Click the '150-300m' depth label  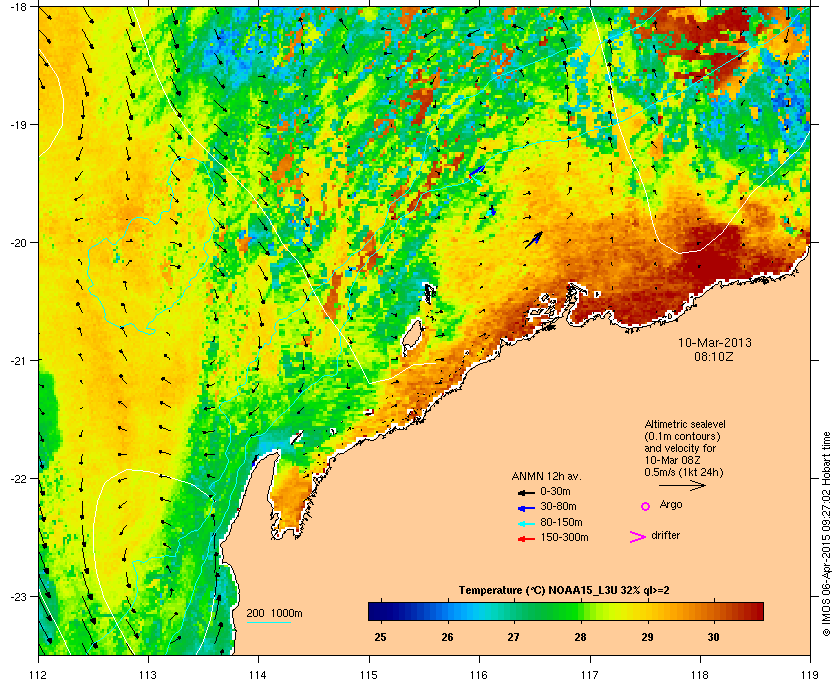pos(564,537)
